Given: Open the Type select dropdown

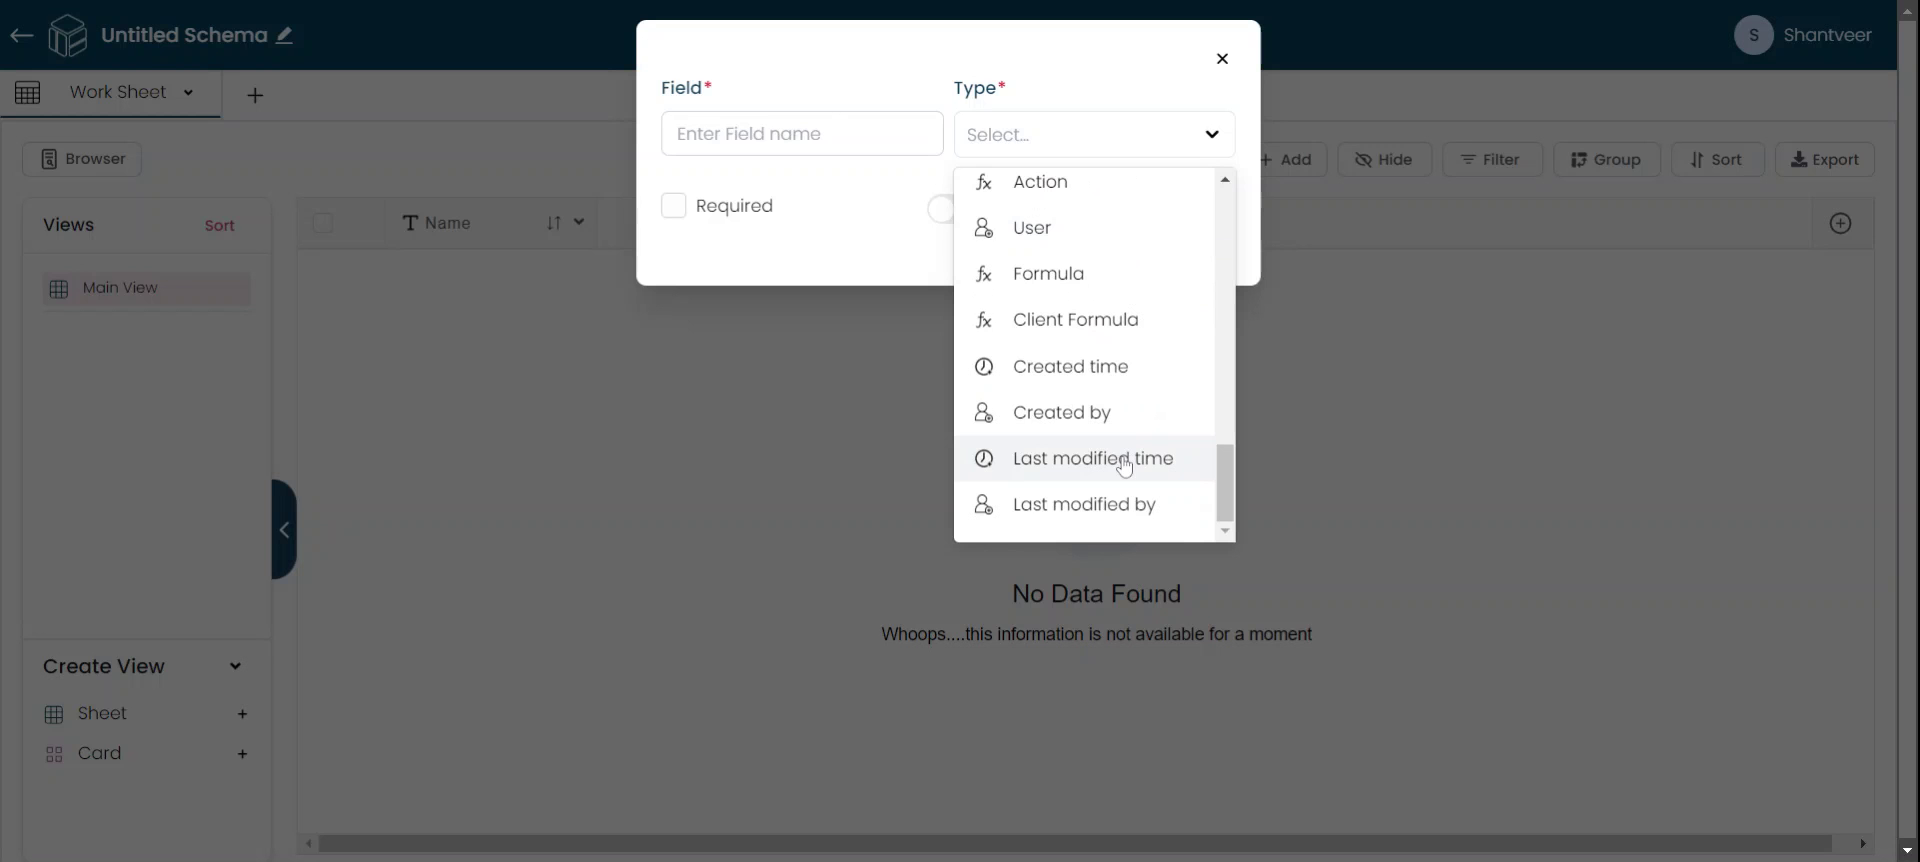Looking at the screenshot, I should point(1094,134).
